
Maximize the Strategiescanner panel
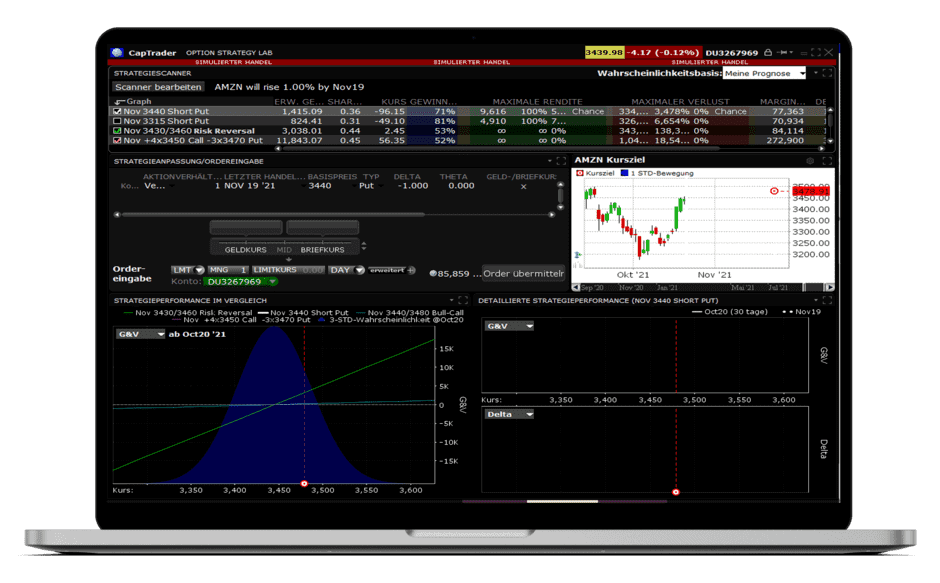pos(827,73)
